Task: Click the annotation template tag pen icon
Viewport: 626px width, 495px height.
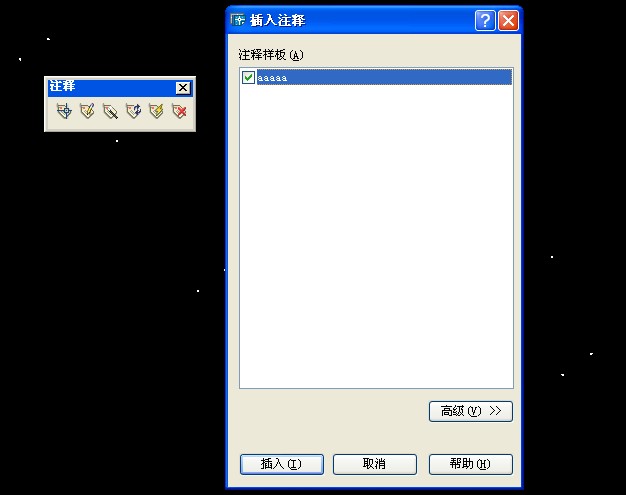Action: 110,111
